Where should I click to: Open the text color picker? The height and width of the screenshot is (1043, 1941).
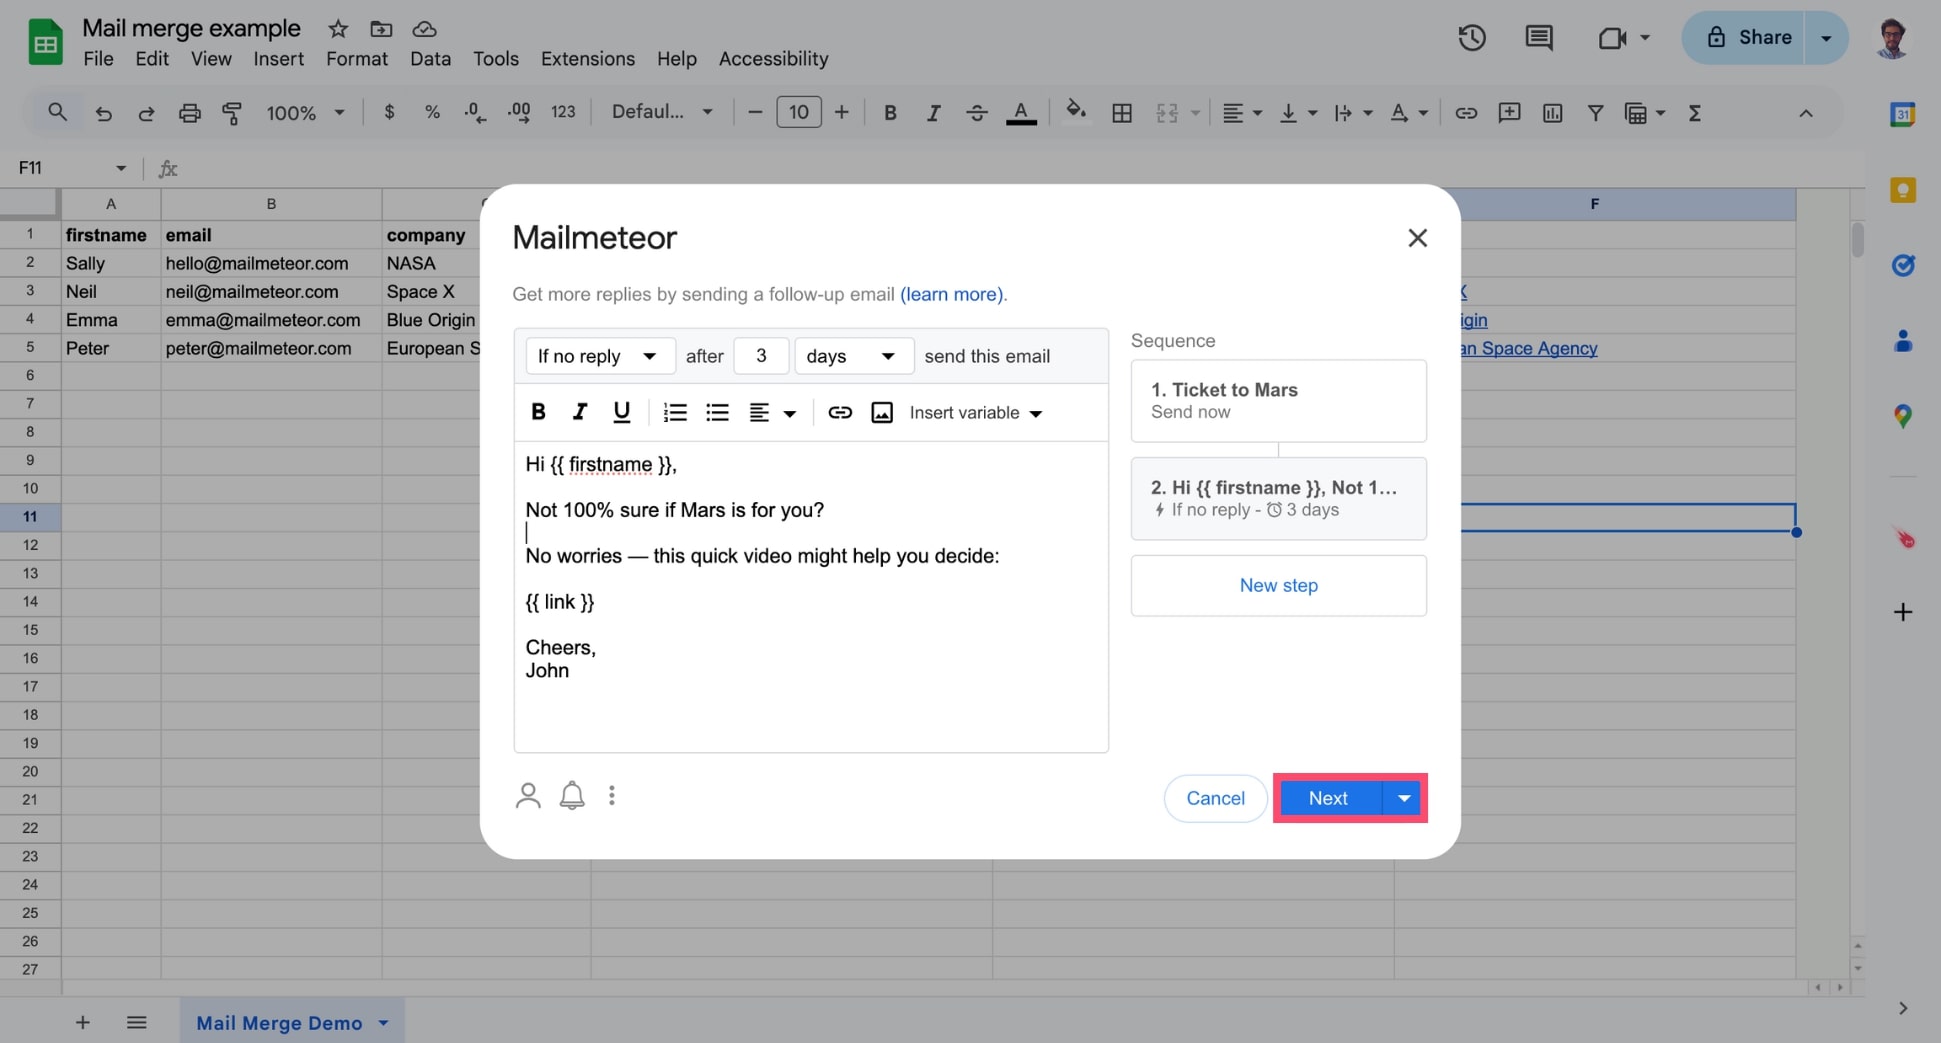click(x=1021, y=113)
